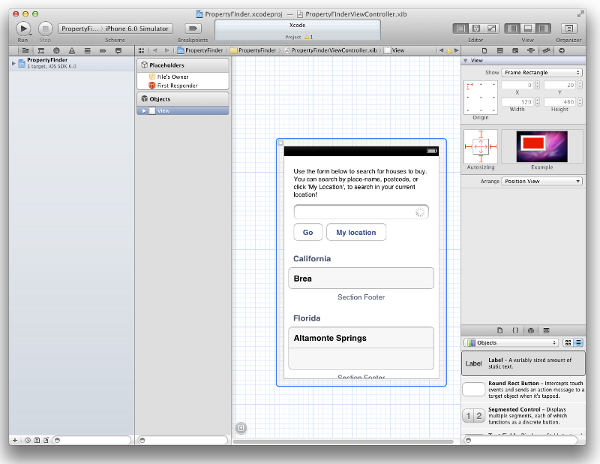This screenshot has width=600, height=464.
Task: Select the Standard editor button
Action: pyautogui.click(x=461, y=28)
